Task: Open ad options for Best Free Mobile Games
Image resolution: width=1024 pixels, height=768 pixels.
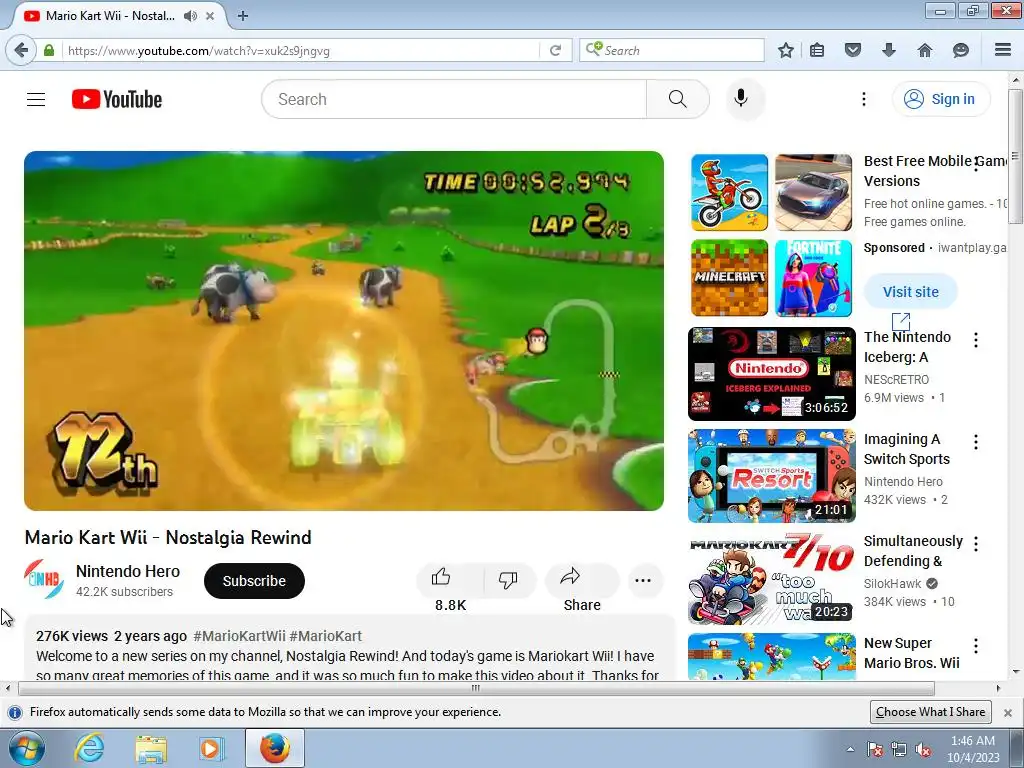Action: click(976, 164)
